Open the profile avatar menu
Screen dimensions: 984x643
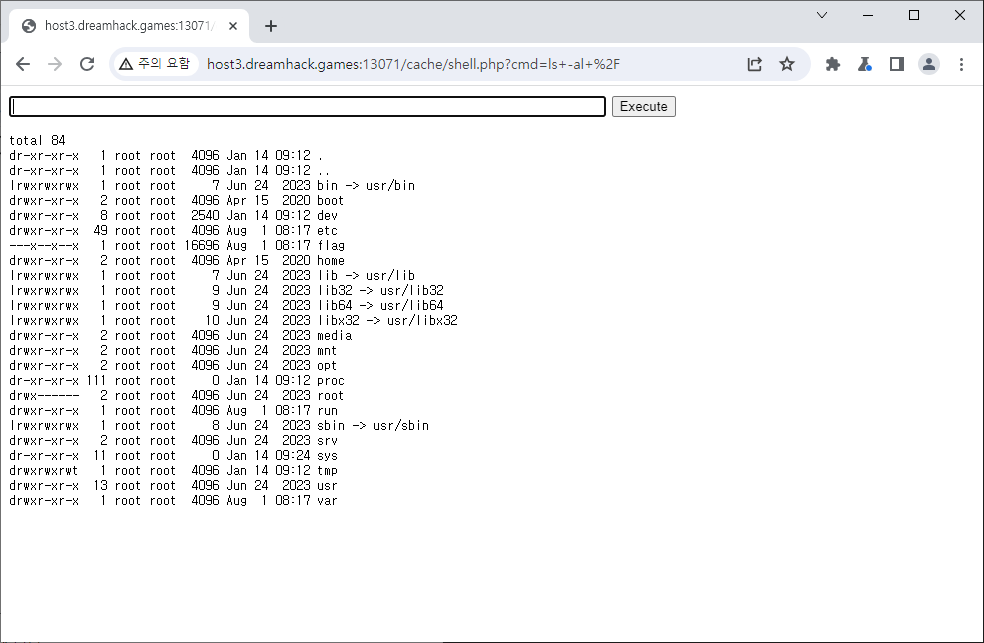929,64
